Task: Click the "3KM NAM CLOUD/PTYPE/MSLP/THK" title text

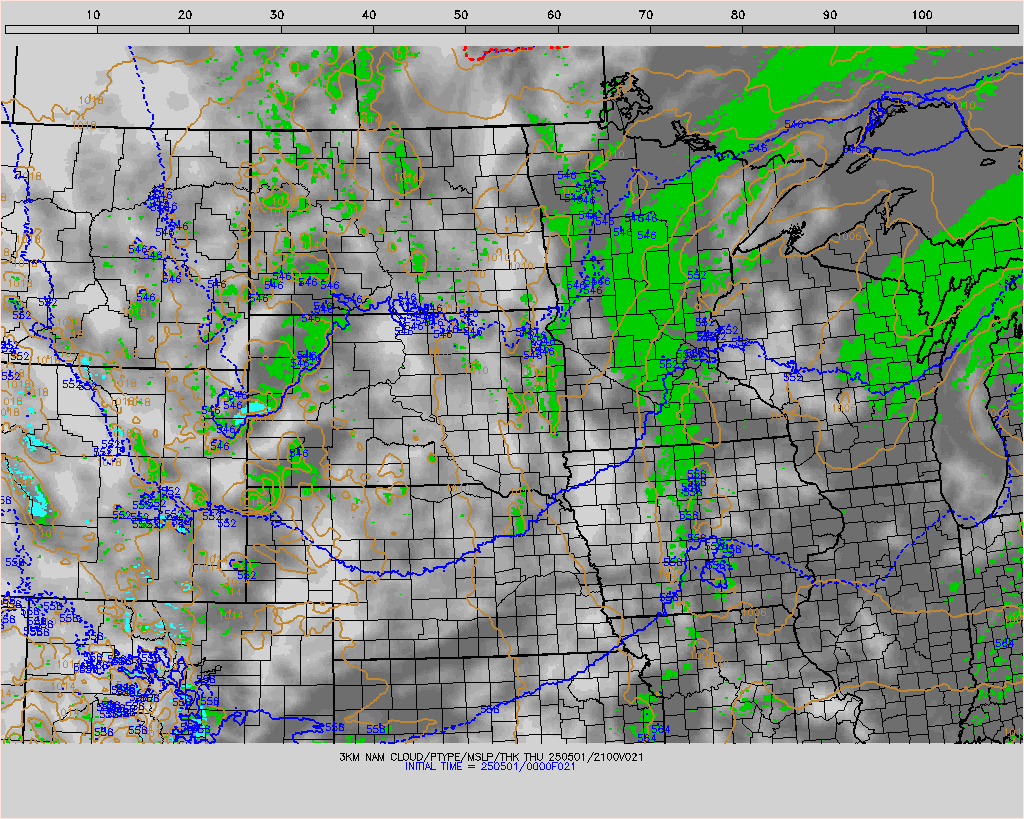Action: point(428,757)
